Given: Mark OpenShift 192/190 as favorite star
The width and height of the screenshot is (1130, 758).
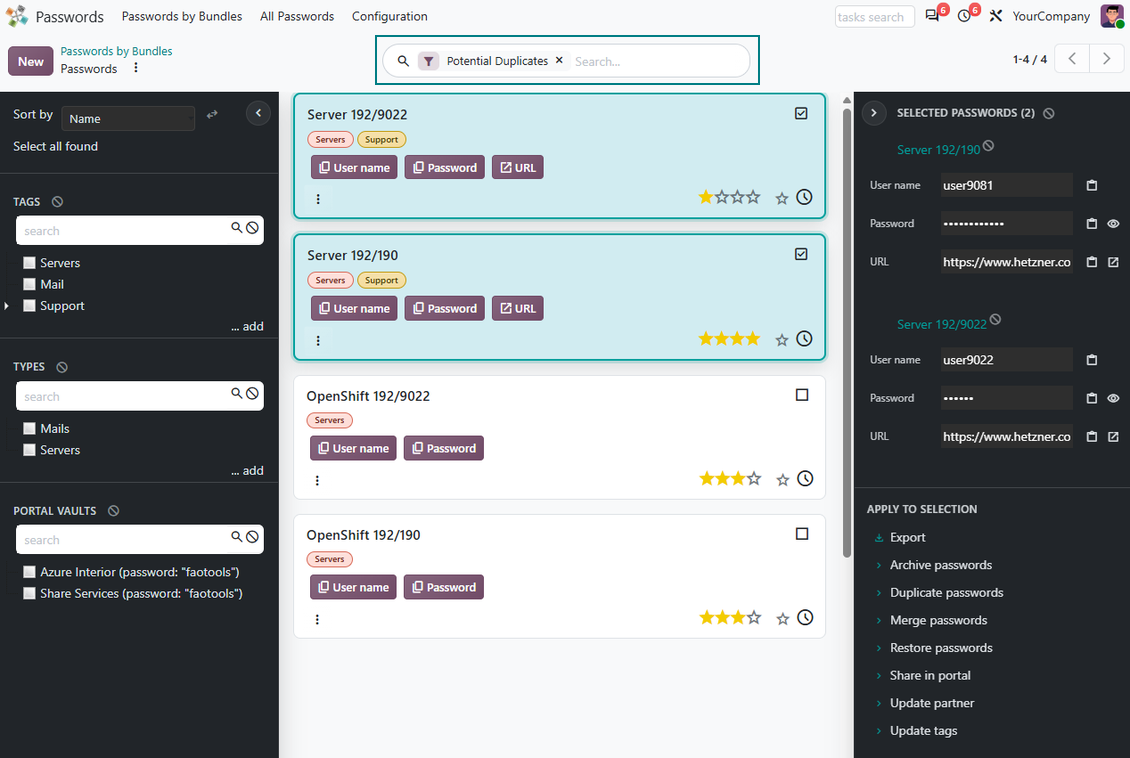Looking at the screenshot, I should coord(783,619).
